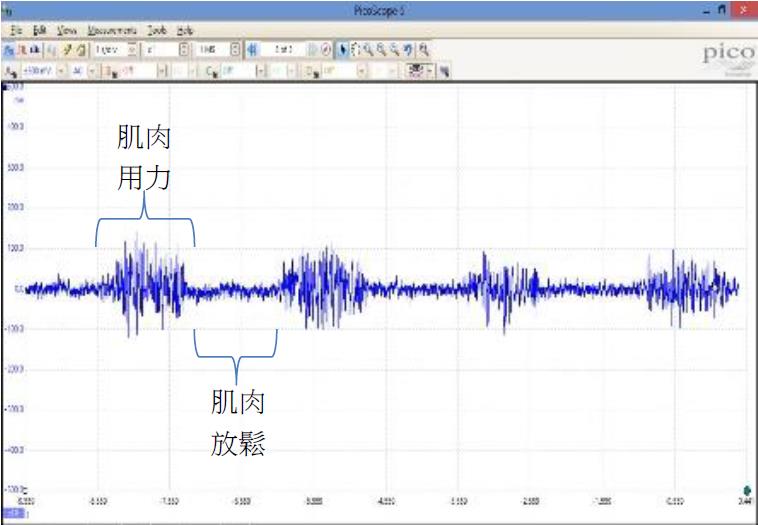Open the Tools menu
758x525 pixels.
point(157,30)
